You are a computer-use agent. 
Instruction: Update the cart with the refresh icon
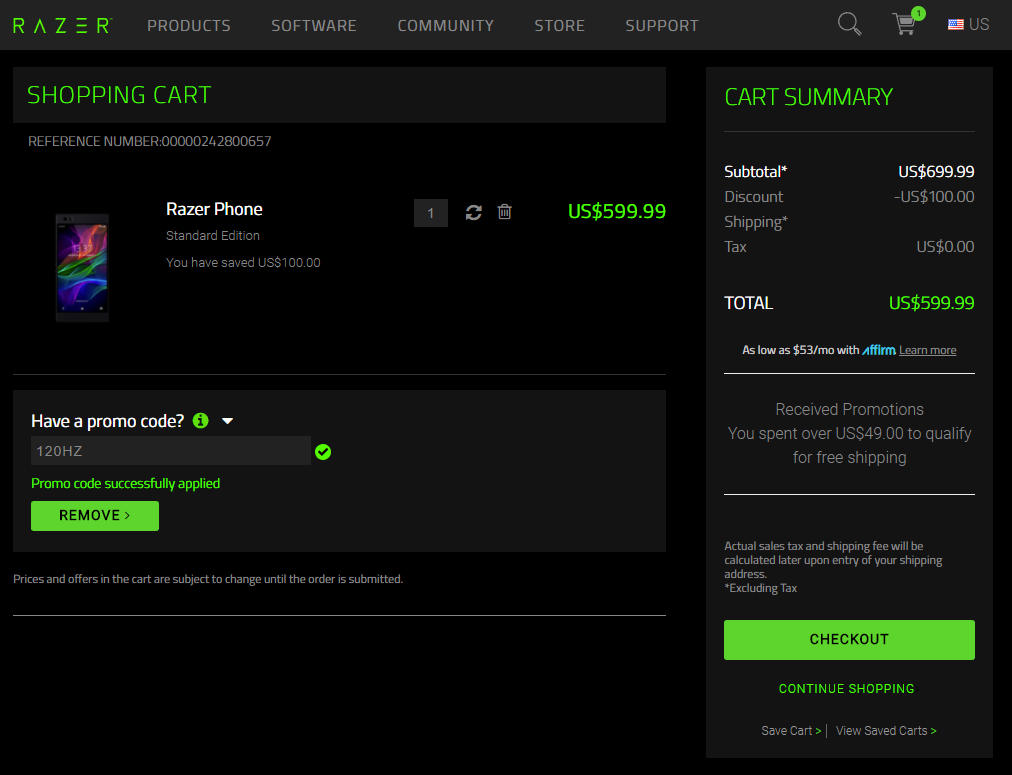point(473,212)
